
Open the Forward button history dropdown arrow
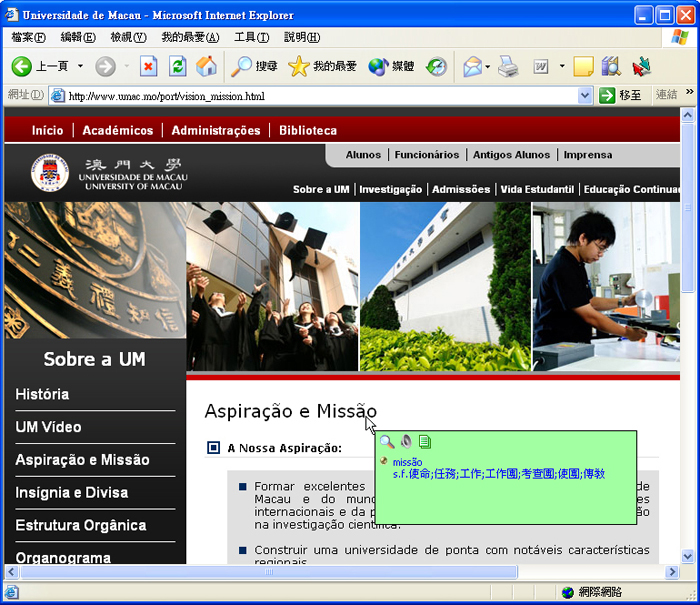[x=127, y=66]
